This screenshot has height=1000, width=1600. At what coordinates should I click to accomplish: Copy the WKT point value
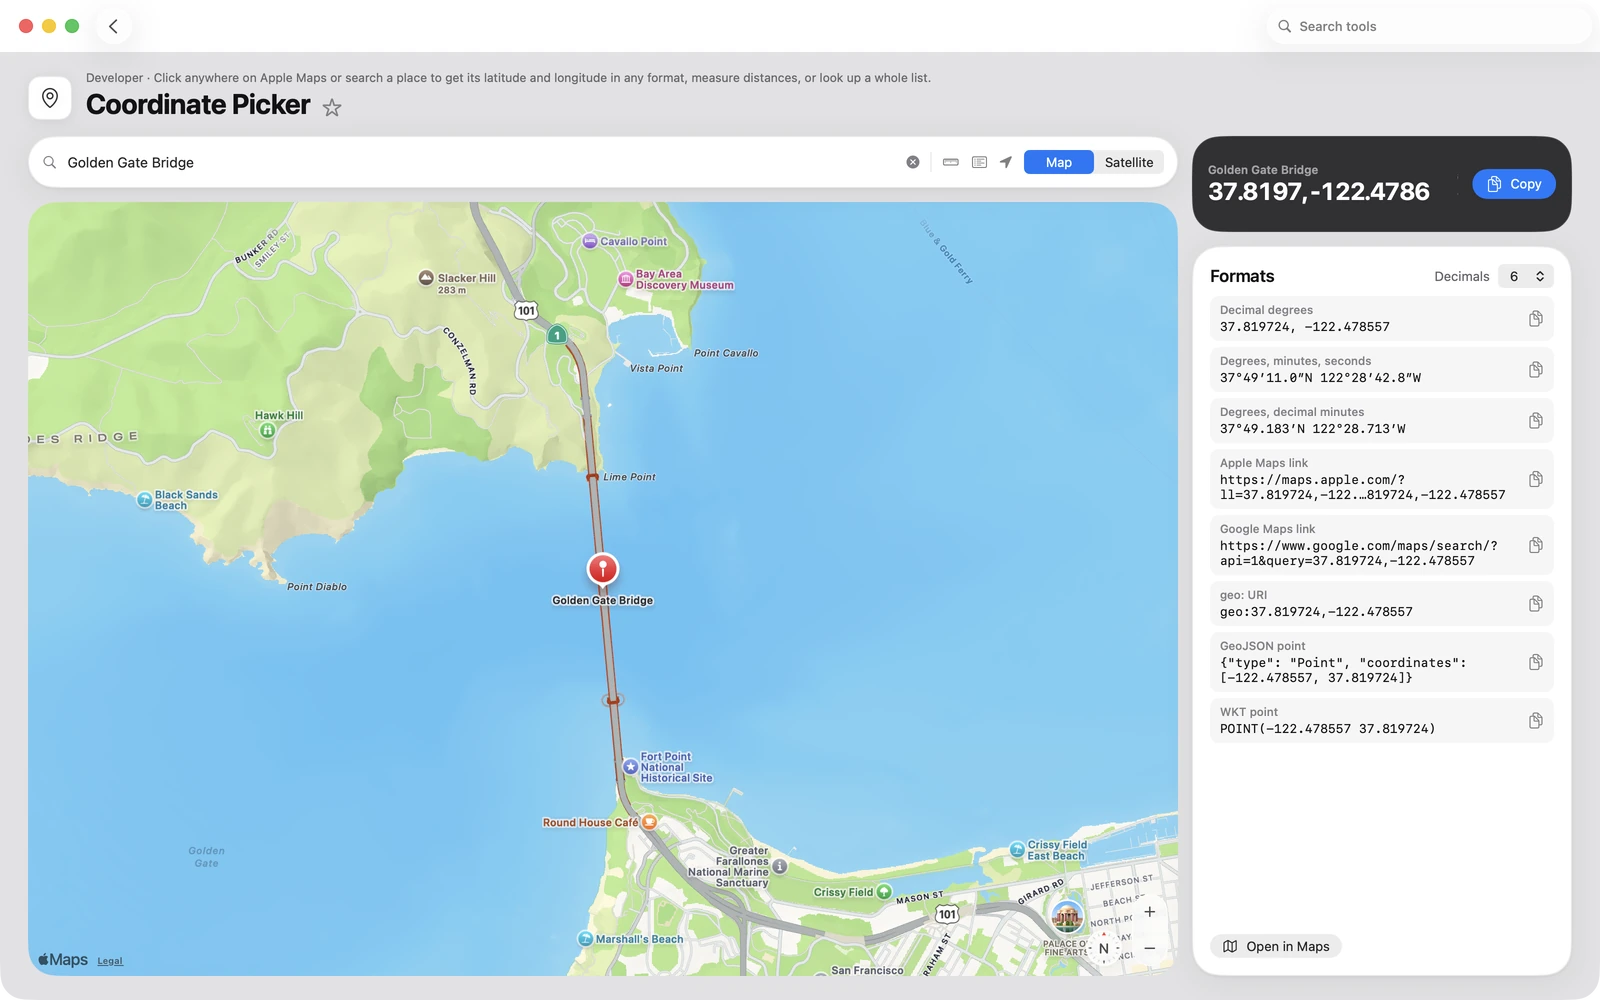[x=1536, y=720]
